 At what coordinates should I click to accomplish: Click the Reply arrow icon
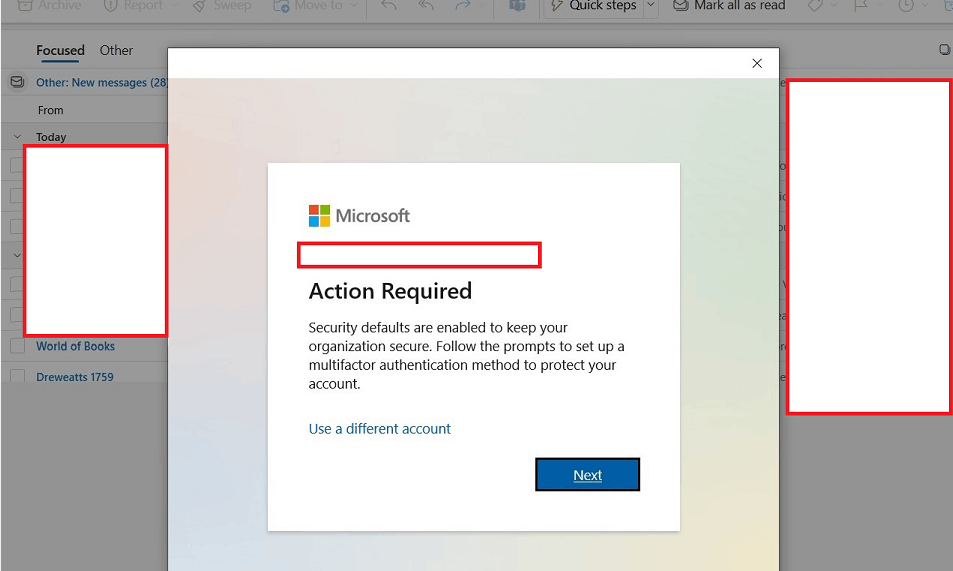click(389, 5)
